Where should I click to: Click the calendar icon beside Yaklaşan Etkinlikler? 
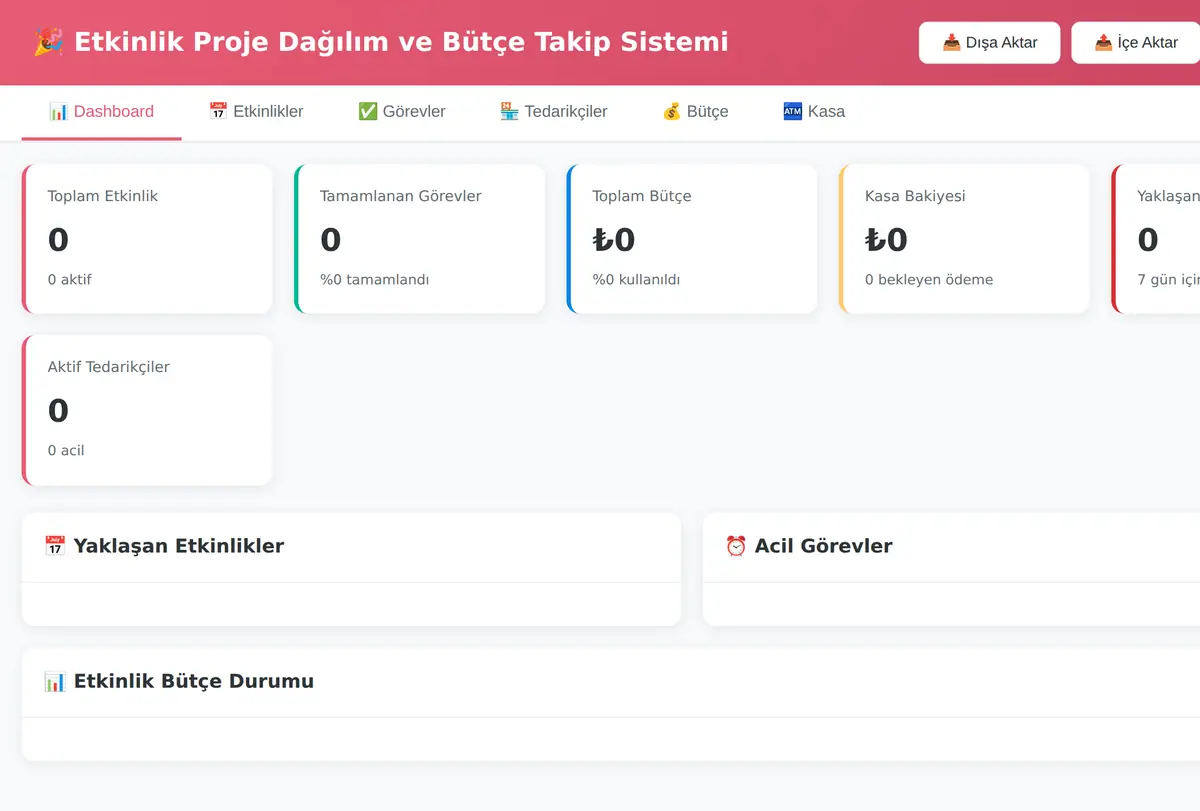click(x=55, y=546)
